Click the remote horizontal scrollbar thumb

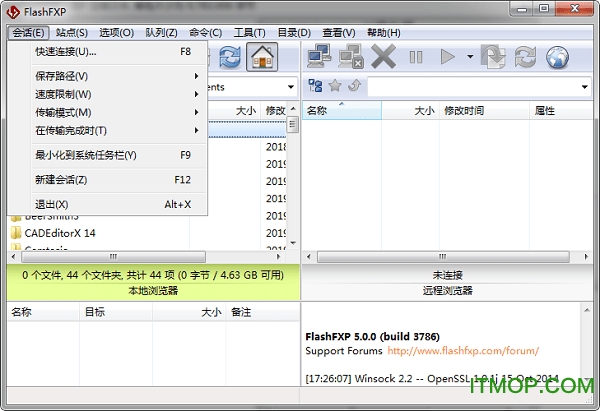click(x=443, y=256)
